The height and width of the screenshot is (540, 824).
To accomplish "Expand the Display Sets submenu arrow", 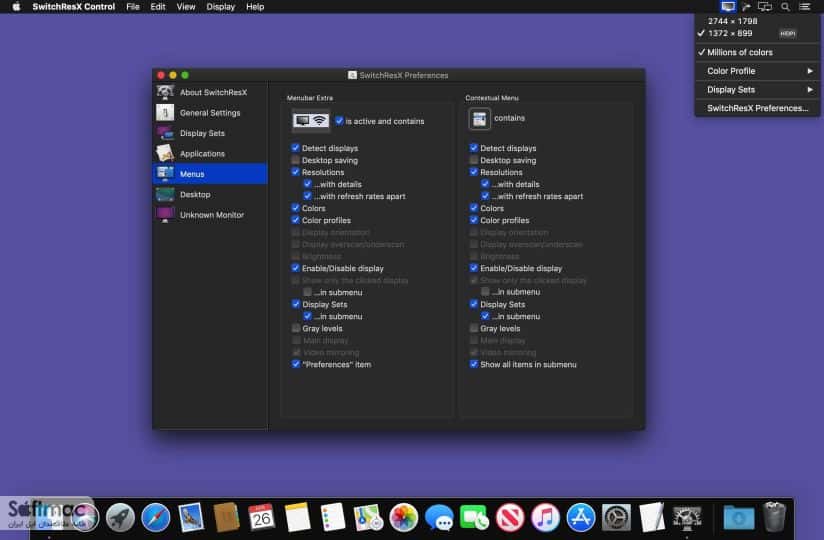I will click(x=810, y=90).
